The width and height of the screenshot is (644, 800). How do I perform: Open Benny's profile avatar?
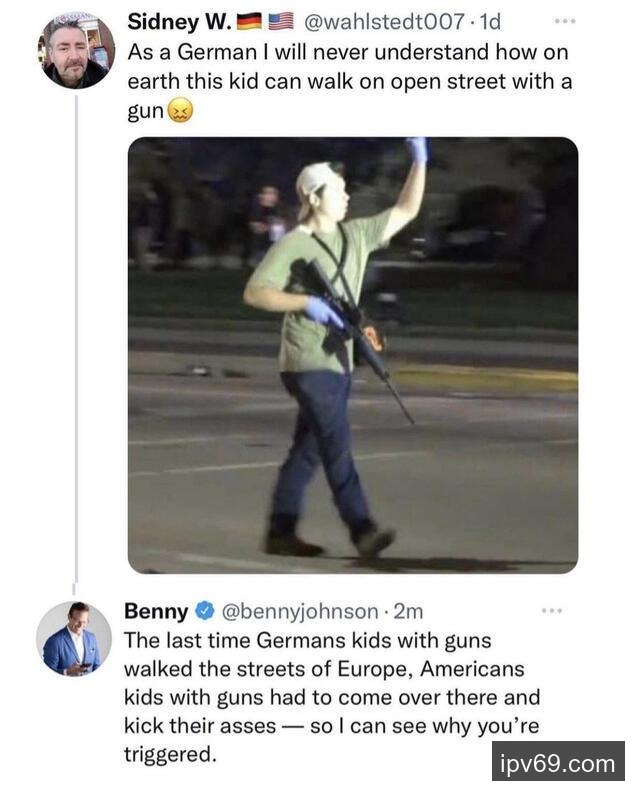74,639
